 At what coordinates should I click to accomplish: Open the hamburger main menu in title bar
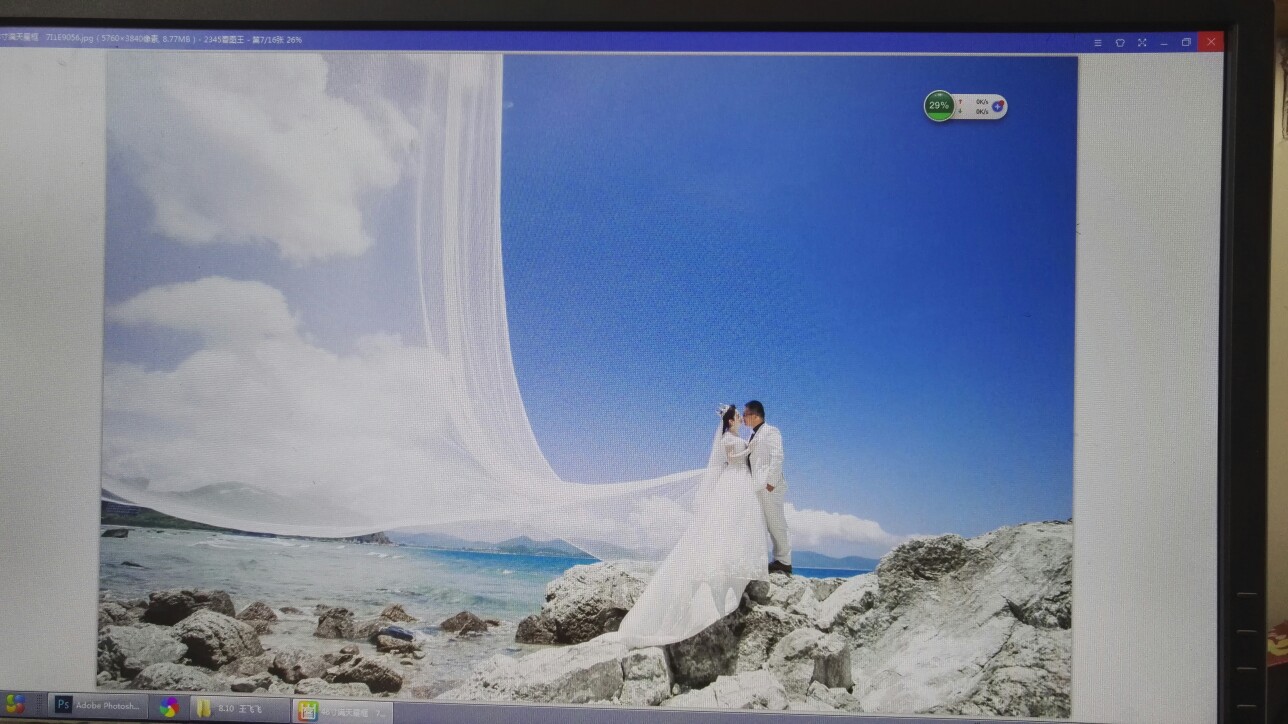click(1097, 42)
